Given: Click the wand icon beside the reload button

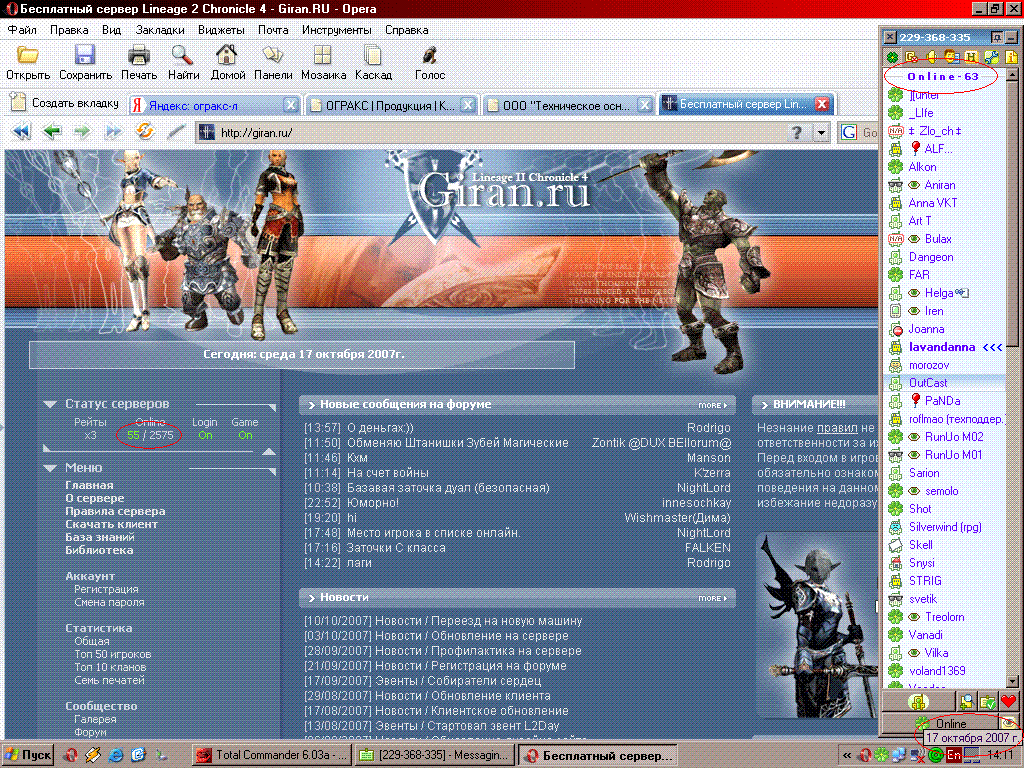Looking at the screenshot, I should click(x=175, y=132).
